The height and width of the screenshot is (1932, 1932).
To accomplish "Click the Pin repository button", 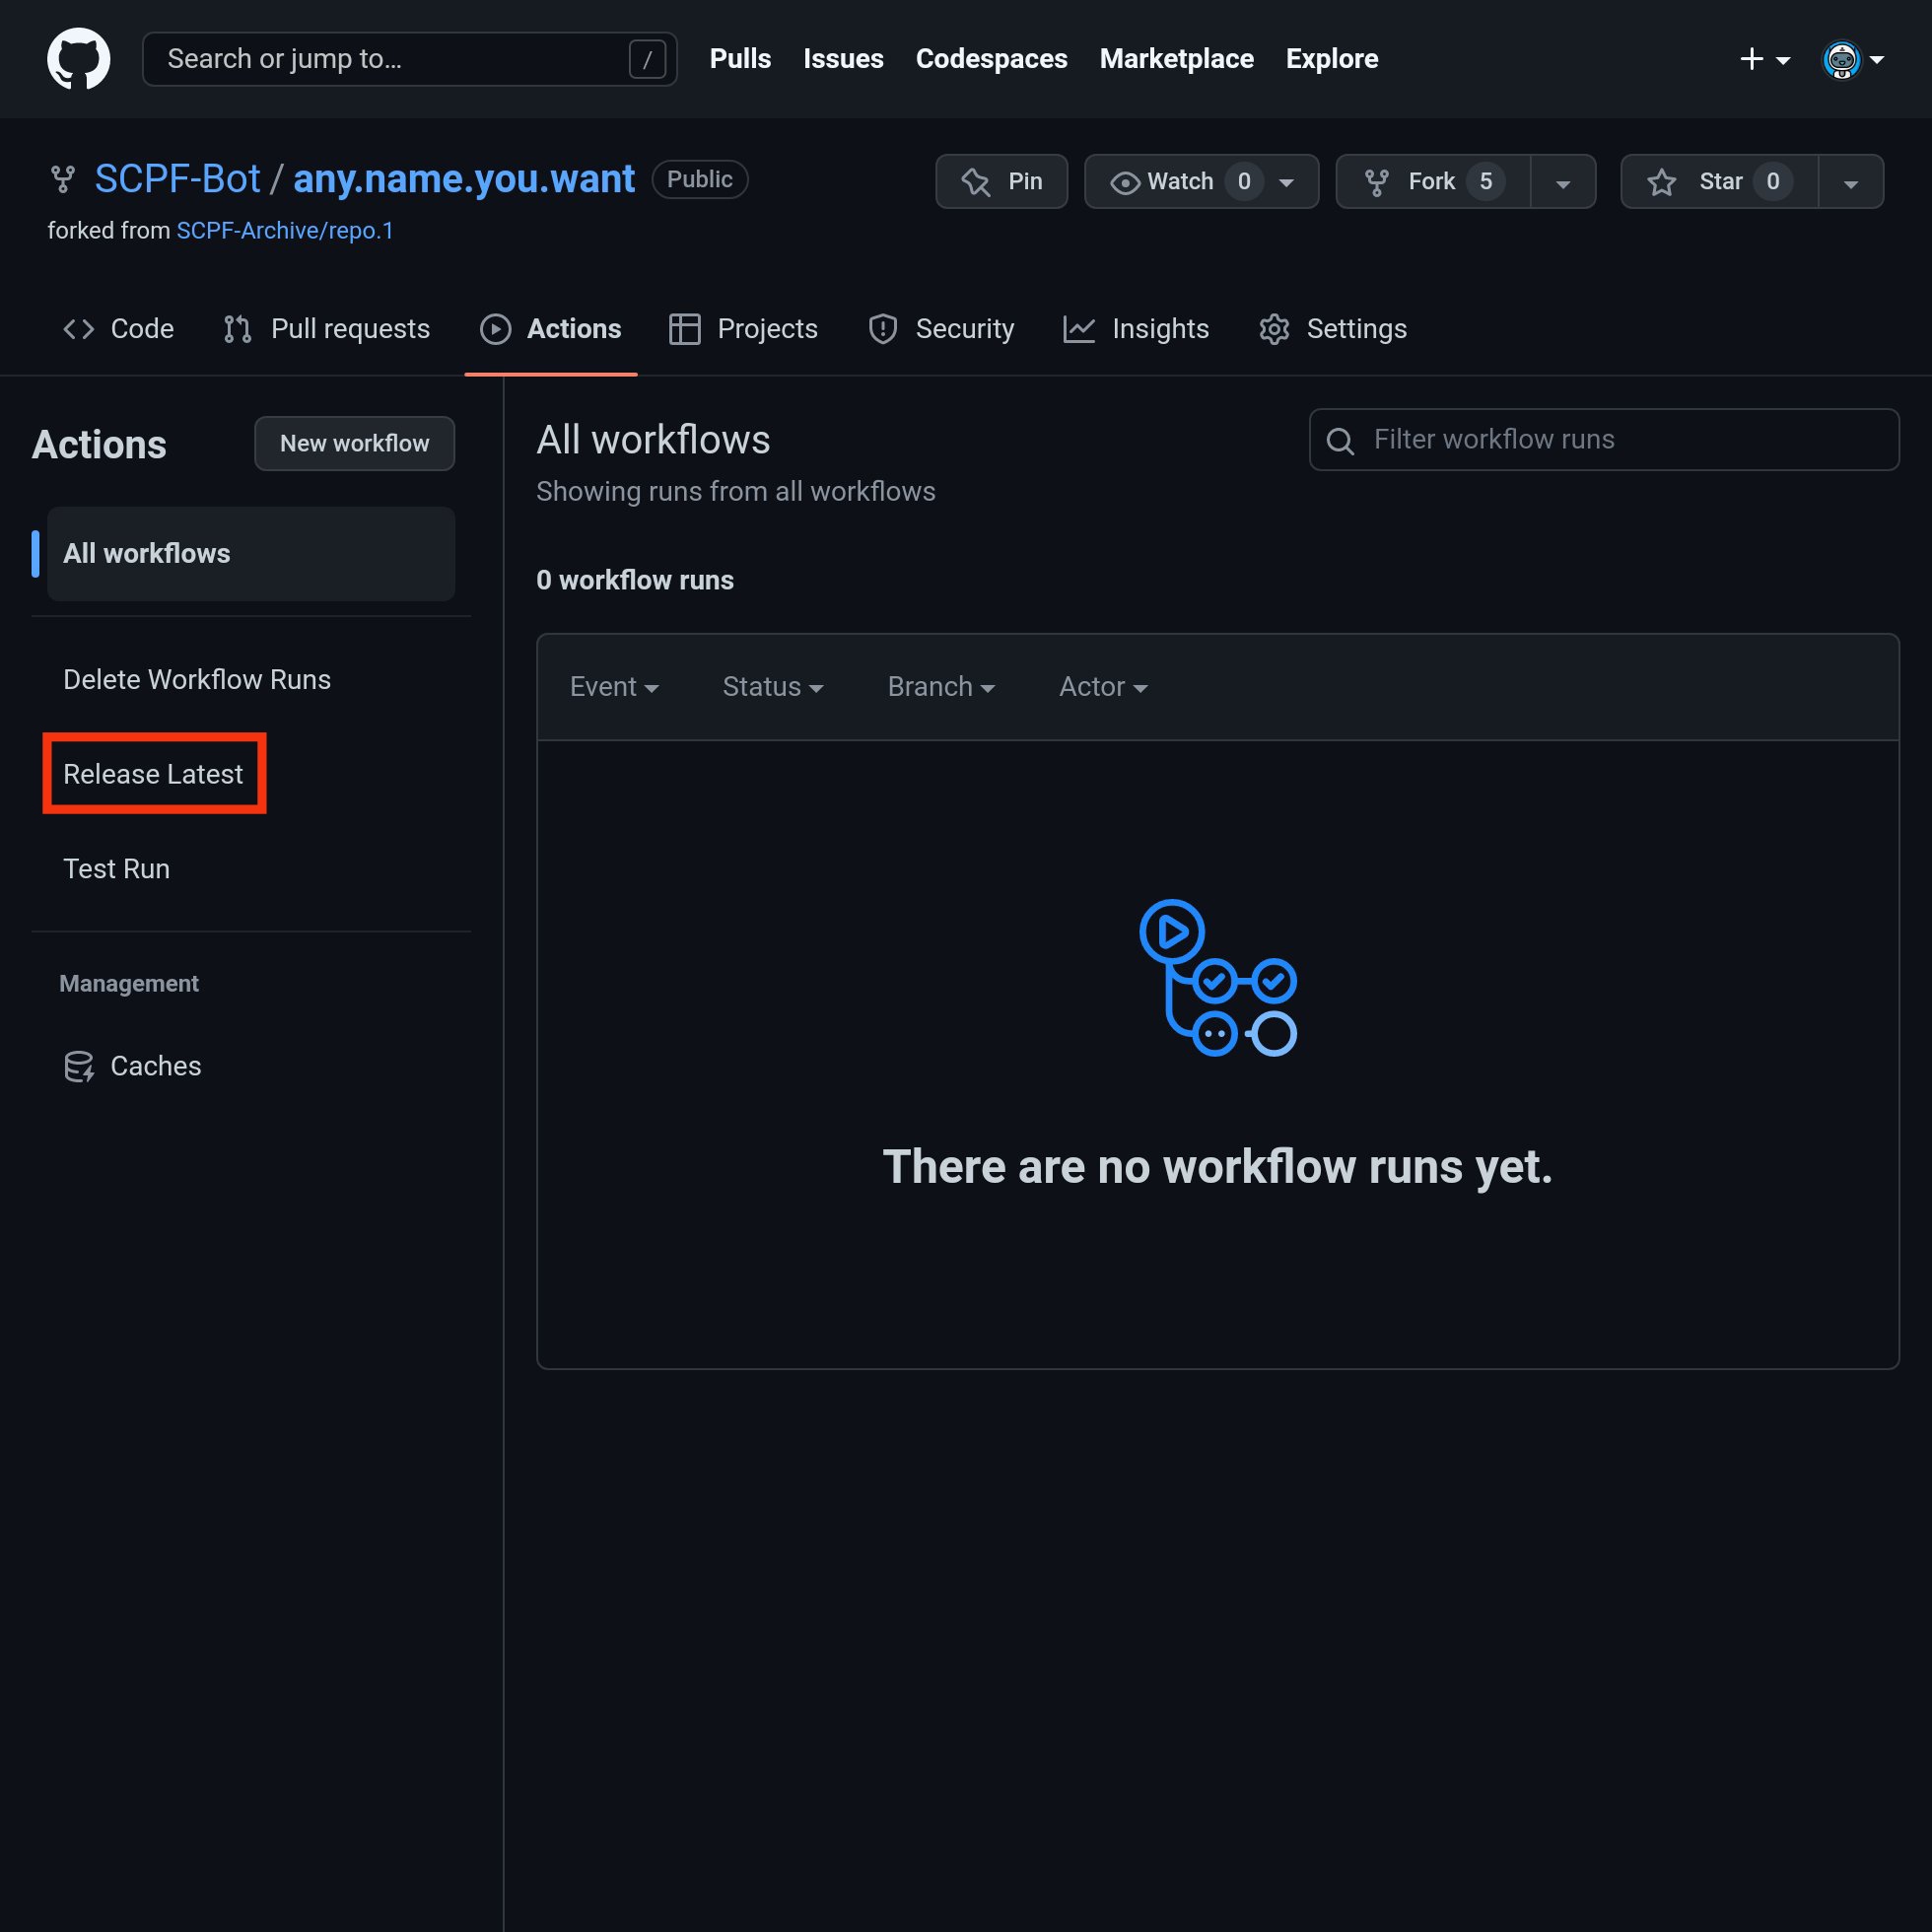I will pyautogui.click(x=1001, y=181).
